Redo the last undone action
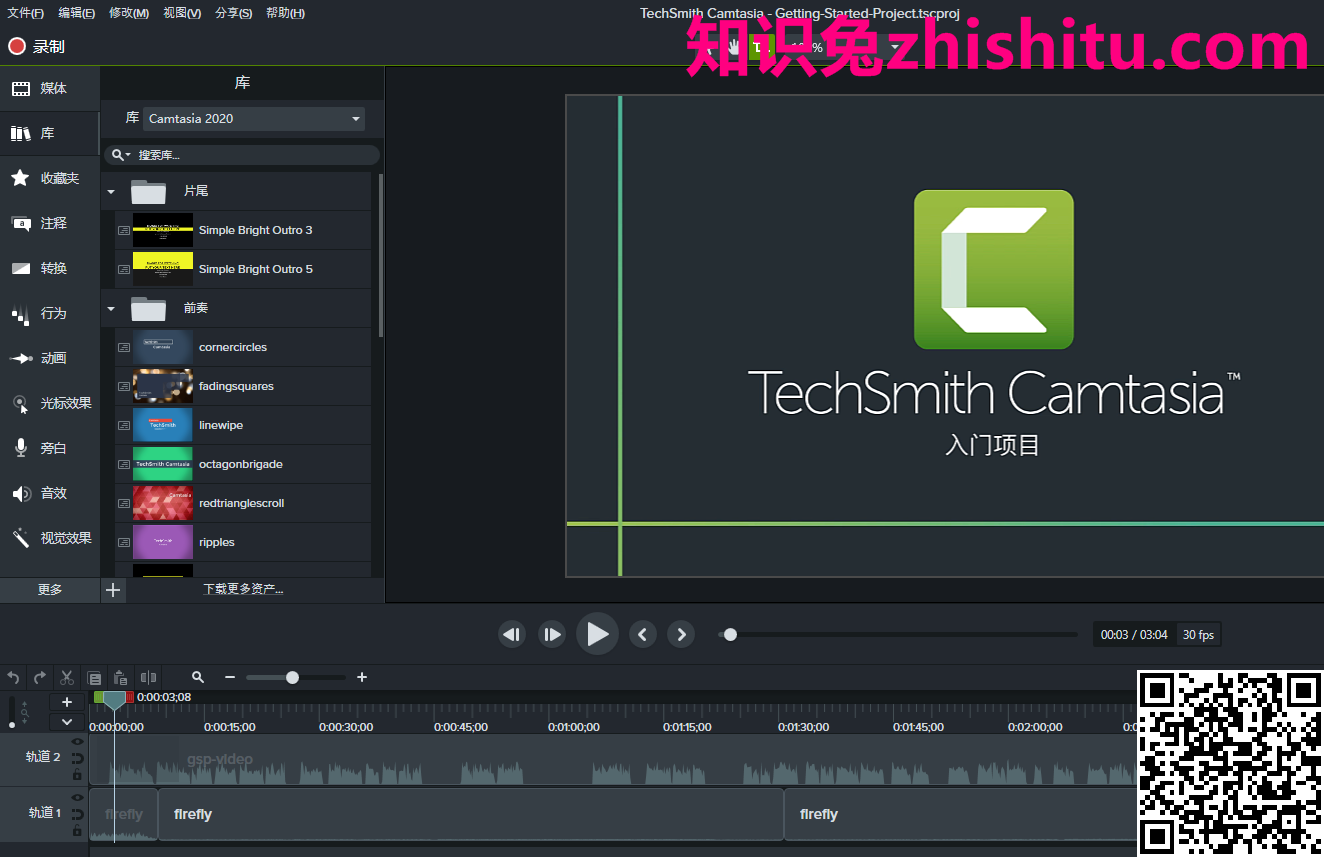The width and height of the screenshot is (1324, 857). [40, 677]
